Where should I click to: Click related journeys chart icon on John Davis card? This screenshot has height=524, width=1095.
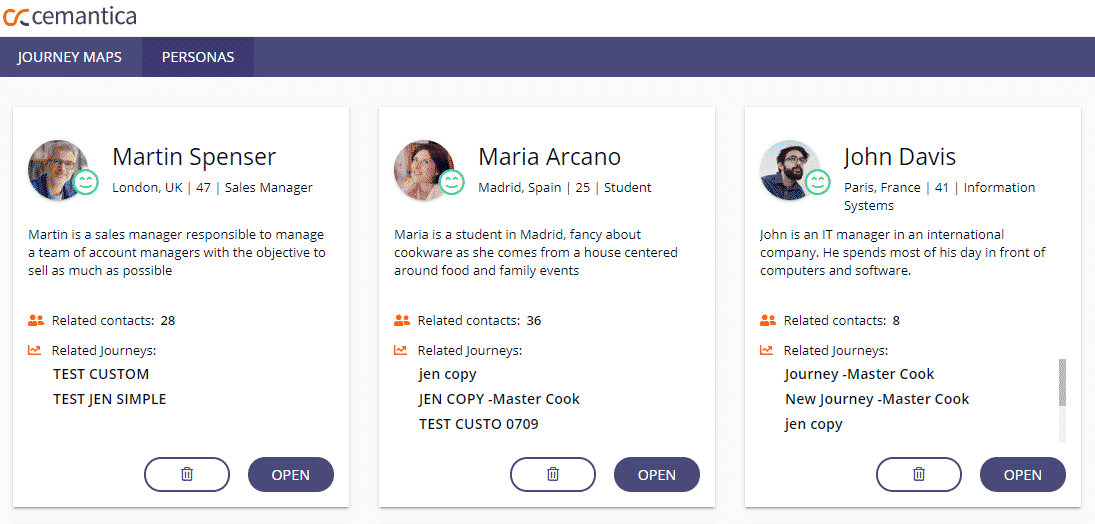pos(766,350)
